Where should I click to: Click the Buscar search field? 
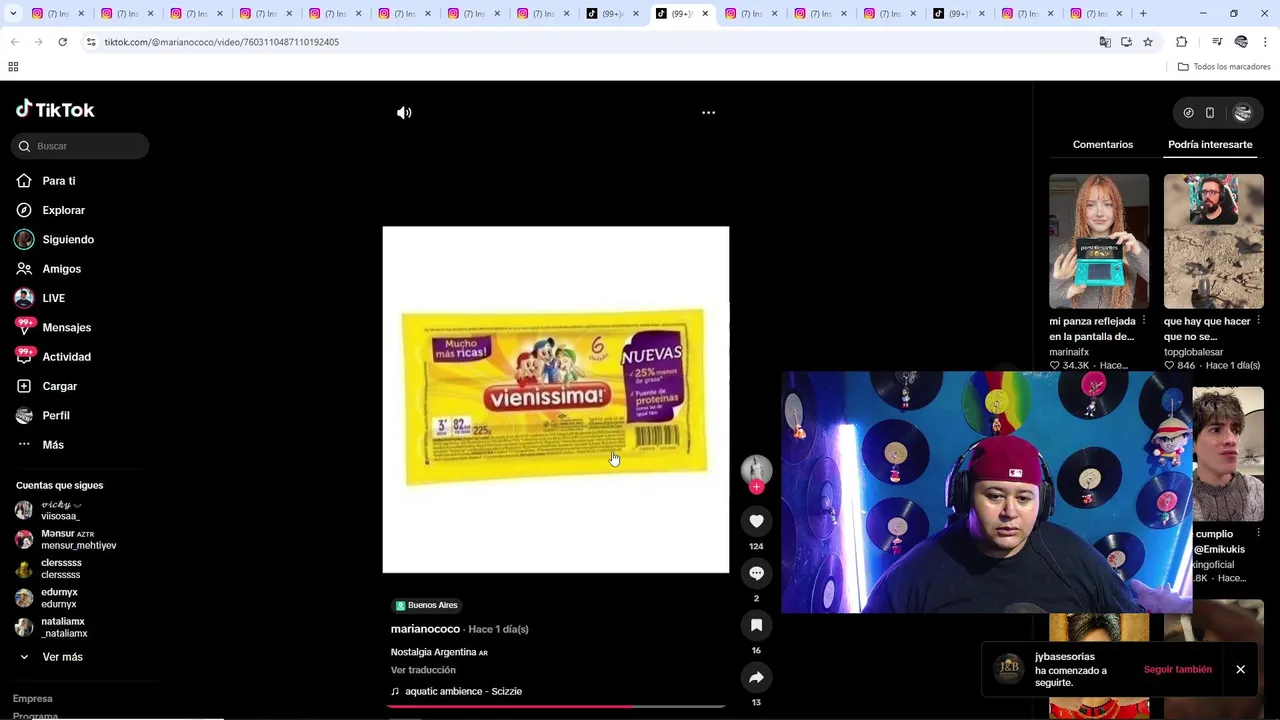[x=80, y=146]
